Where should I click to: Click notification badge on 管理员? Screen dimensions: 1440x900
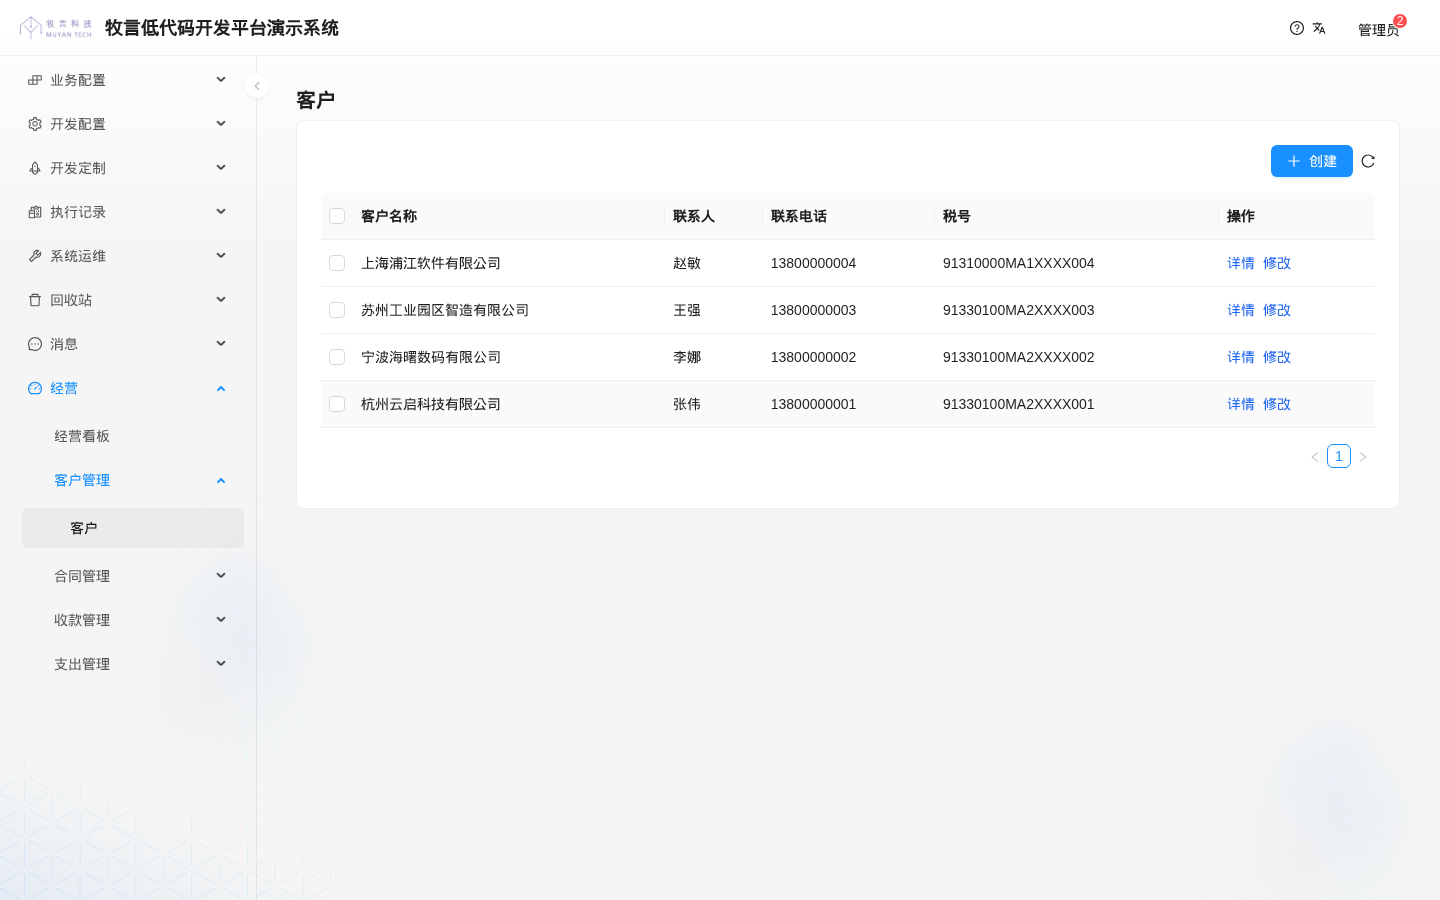(1400, 21)
